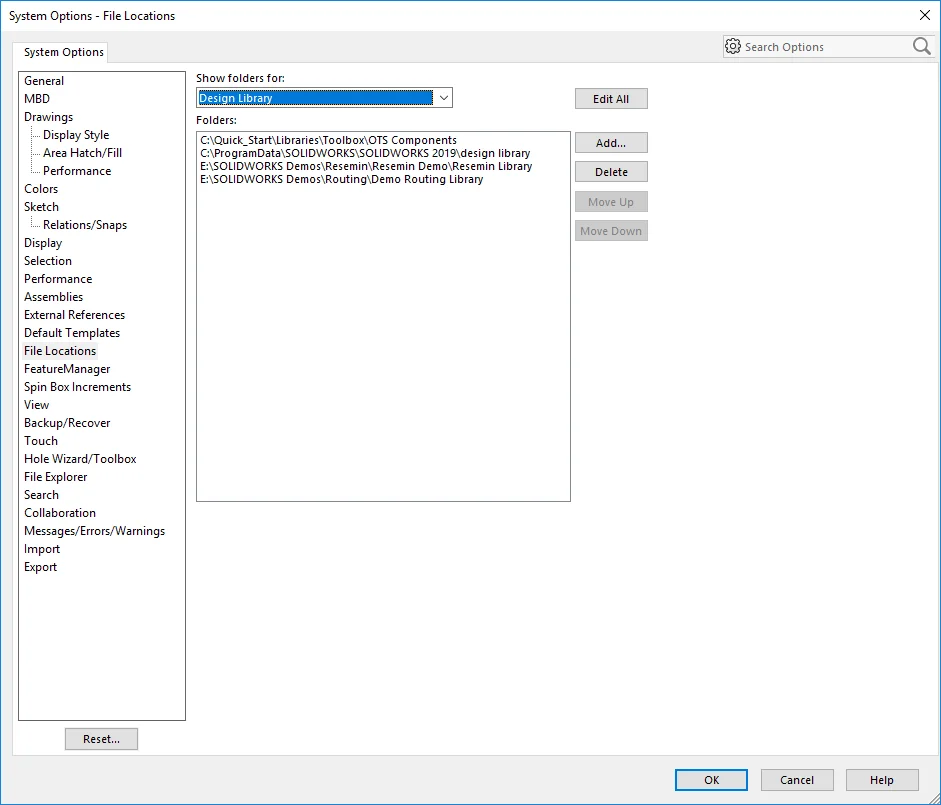This screenshot has height=805, width=941.
Task: Select the OTS Components folder path
Action: coord(328,140)
